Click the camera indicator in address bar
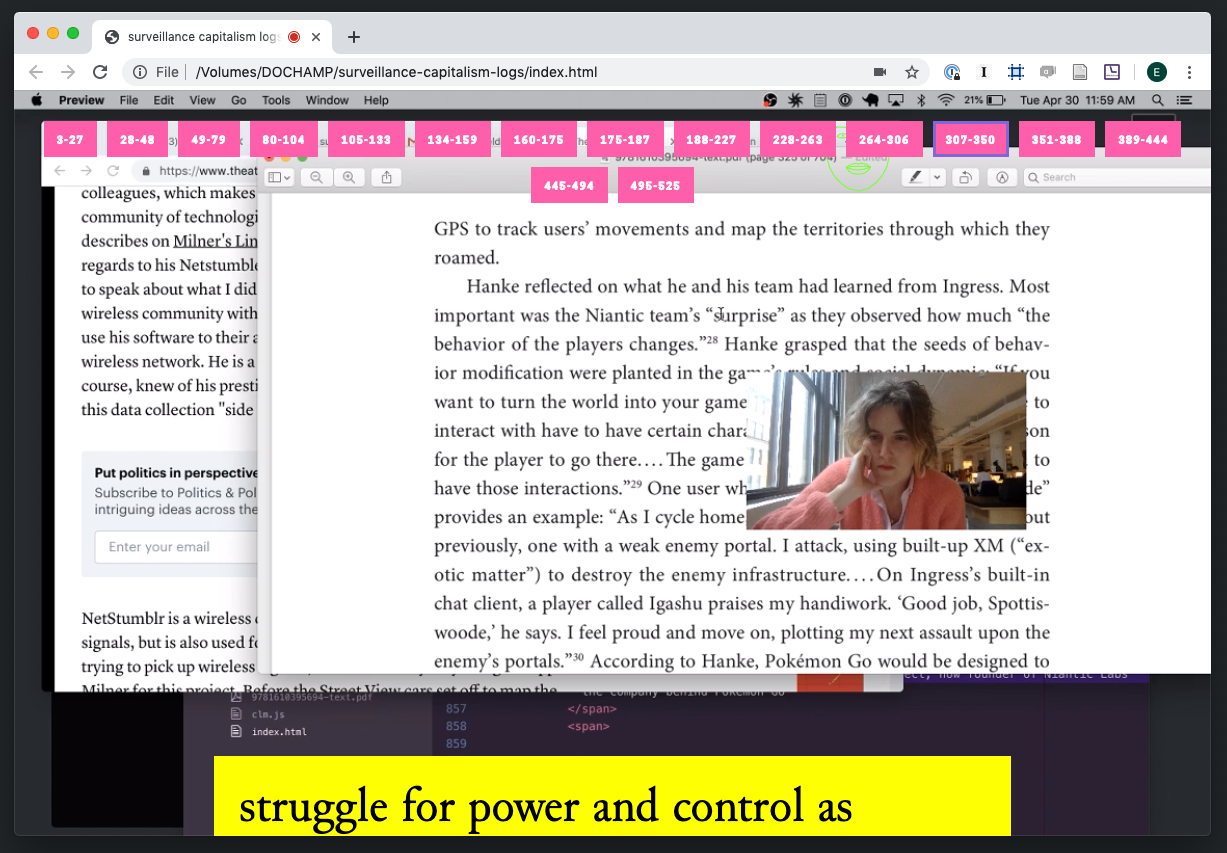 coord(880,72)
